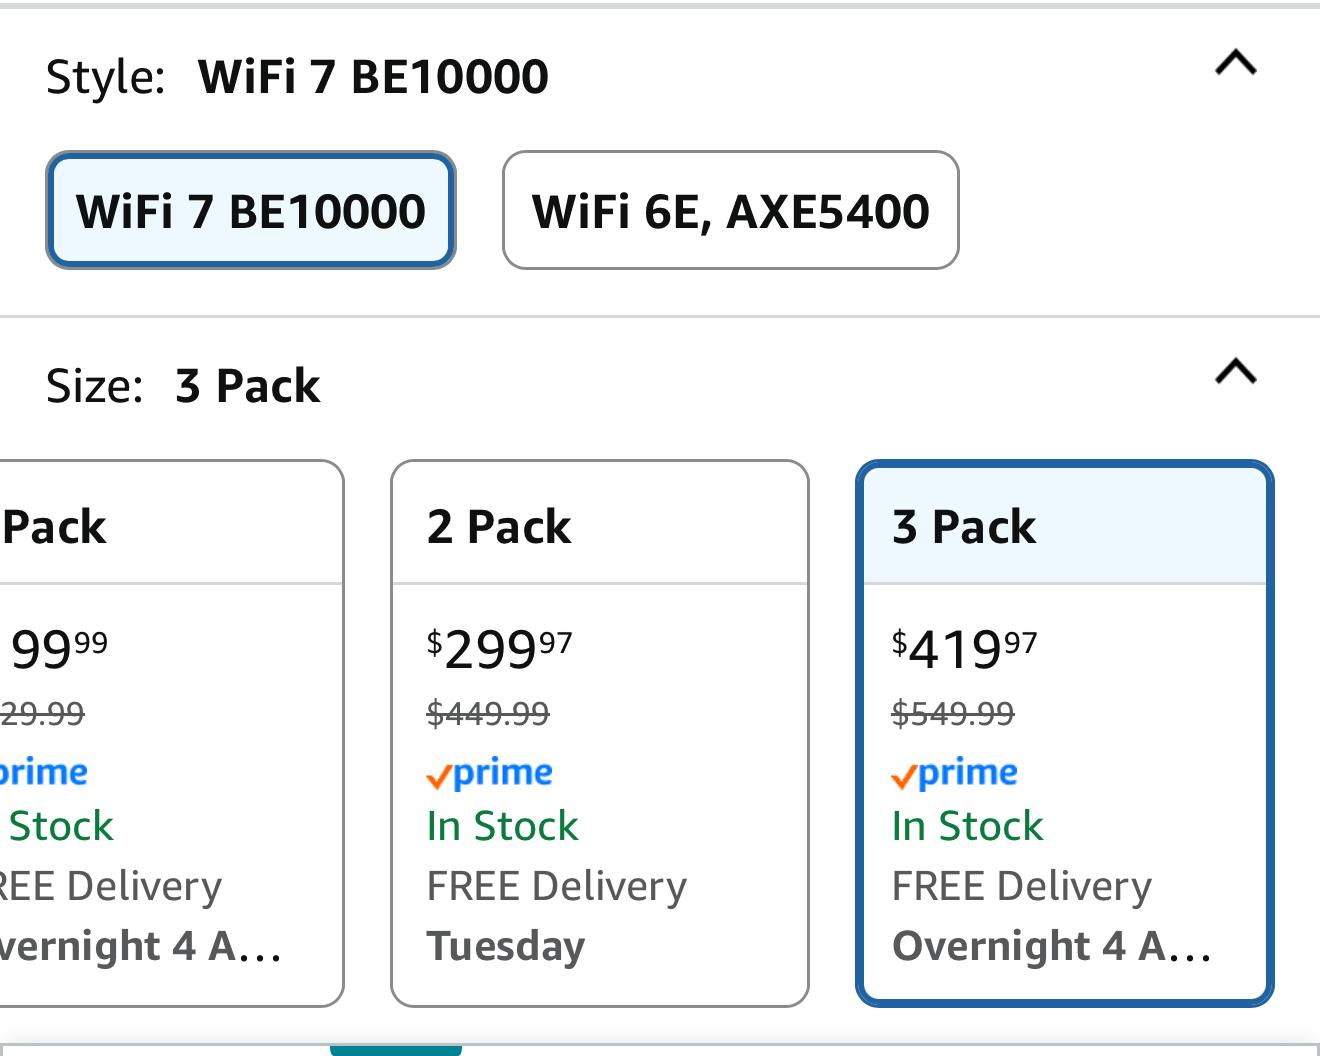
Task: Click the prime logo in 2 Pack card
Action: point(489,773)
